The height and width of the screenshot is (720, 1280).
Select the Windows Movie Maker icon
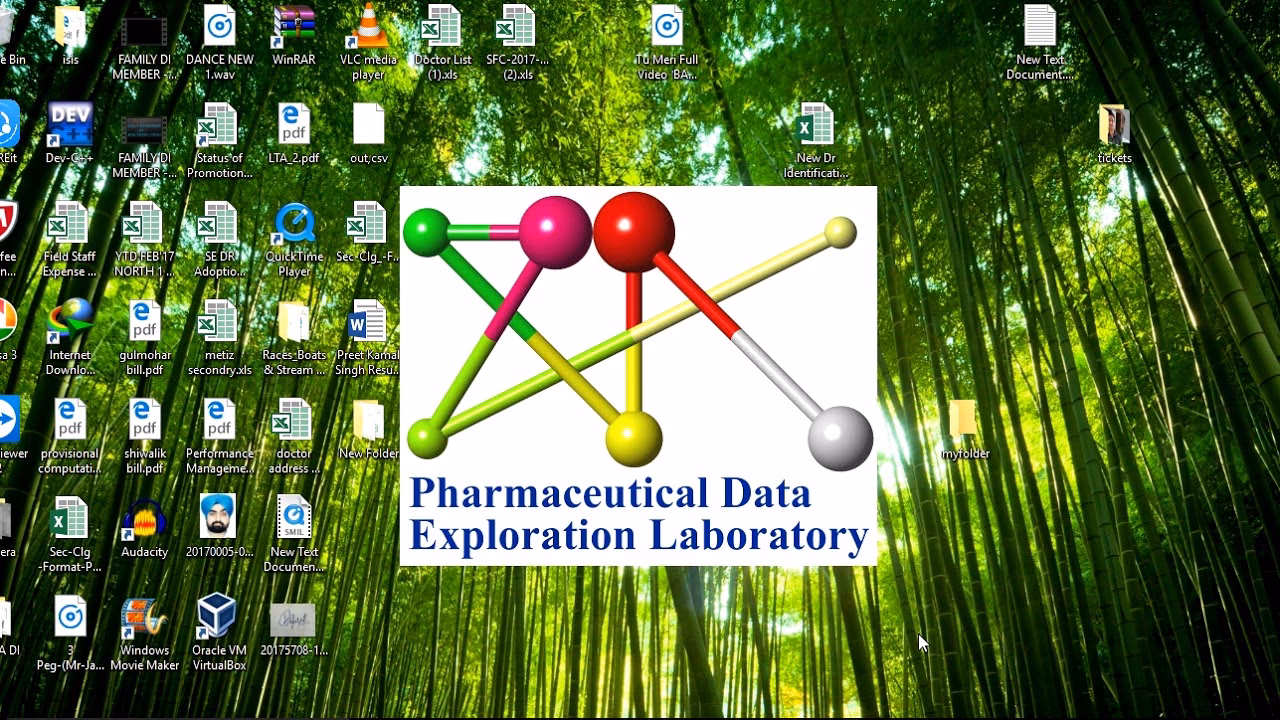click(x=144, y=618)
